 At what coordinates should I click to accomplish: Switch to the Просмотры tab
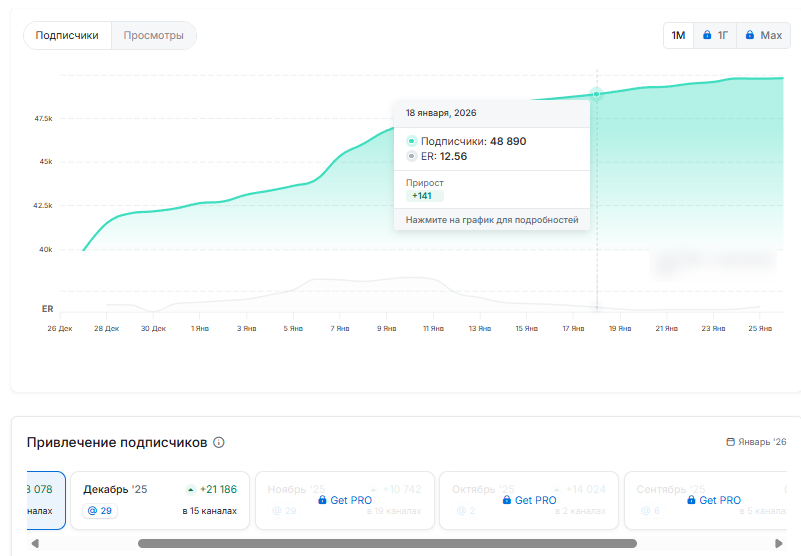(x=154, y=36)
